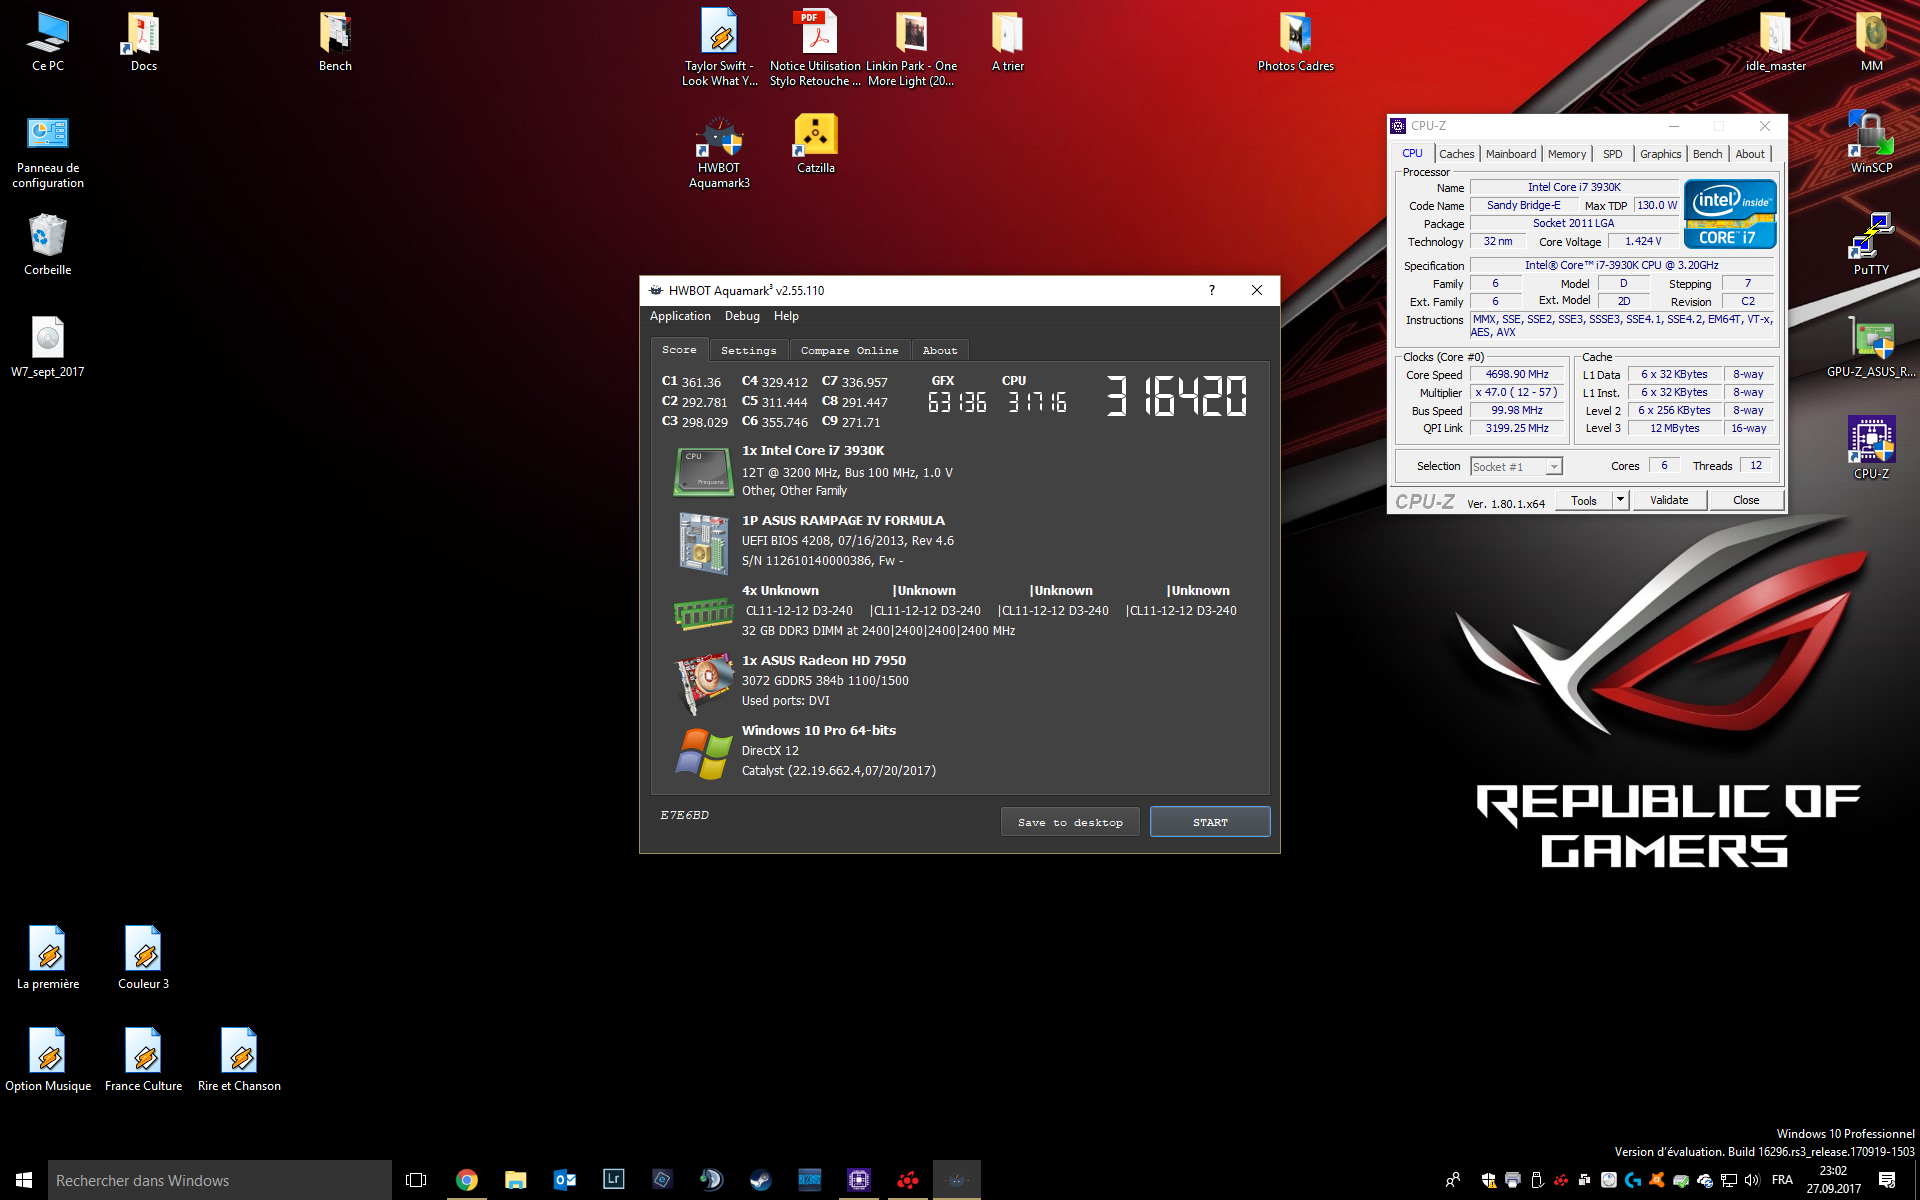The width and height of the screenshot is (1920, 1200).
Task: Switch to Compare Online tab
Action: [849, 350]
